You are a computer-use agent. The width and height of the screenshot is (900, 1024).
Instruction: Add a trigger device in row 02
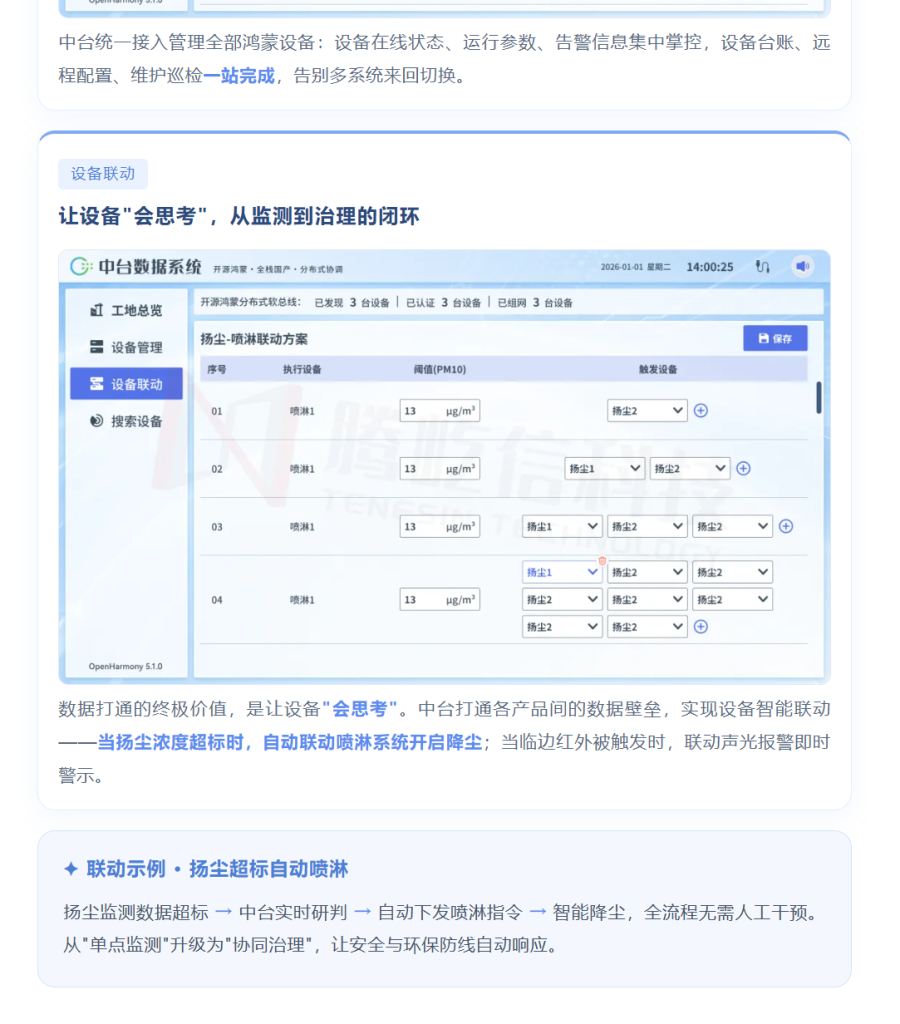(x=743, y=468)
